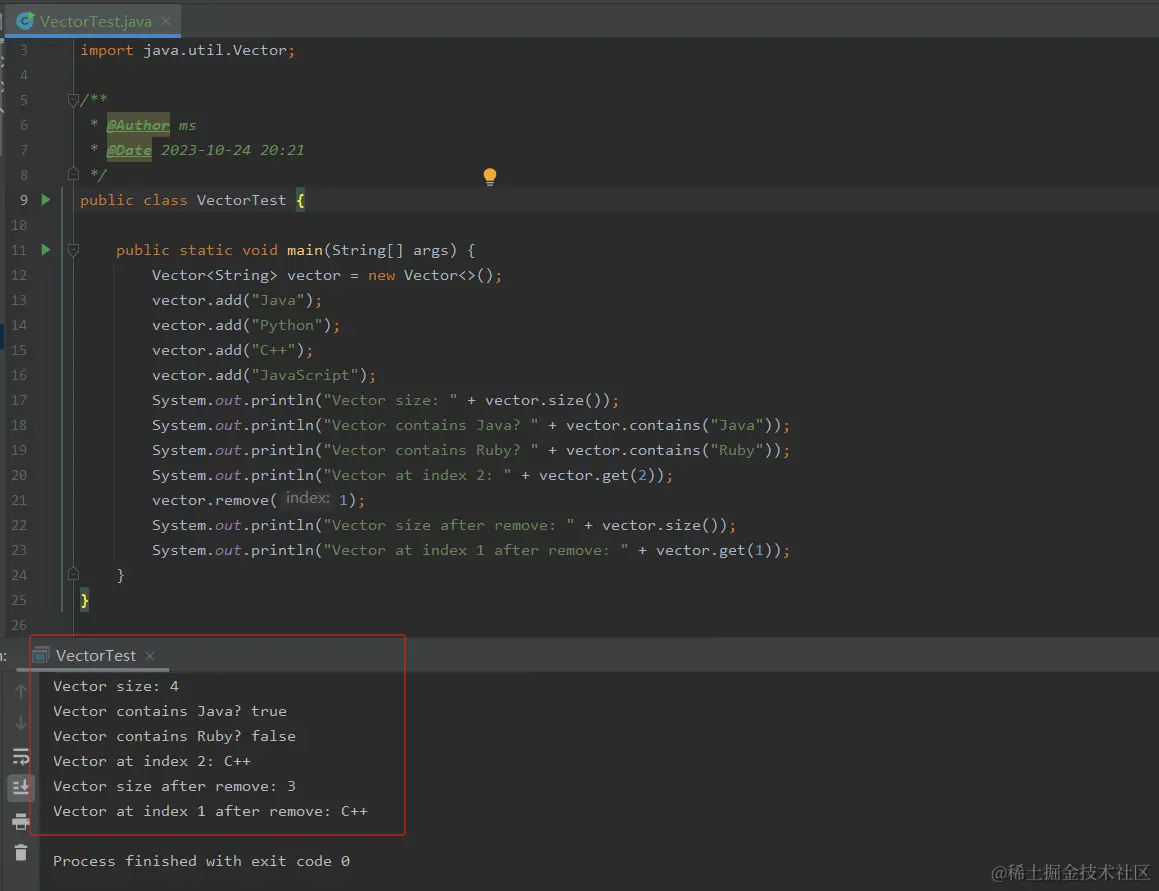Click the console line 'Vector size: 4'

tap(115, 686)
